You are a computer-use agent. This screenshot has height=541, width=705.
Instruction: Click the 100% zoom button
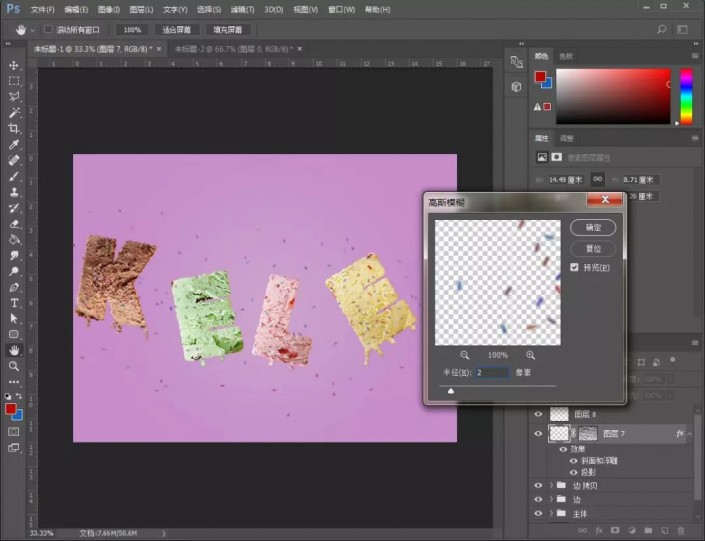coord(132,30)
